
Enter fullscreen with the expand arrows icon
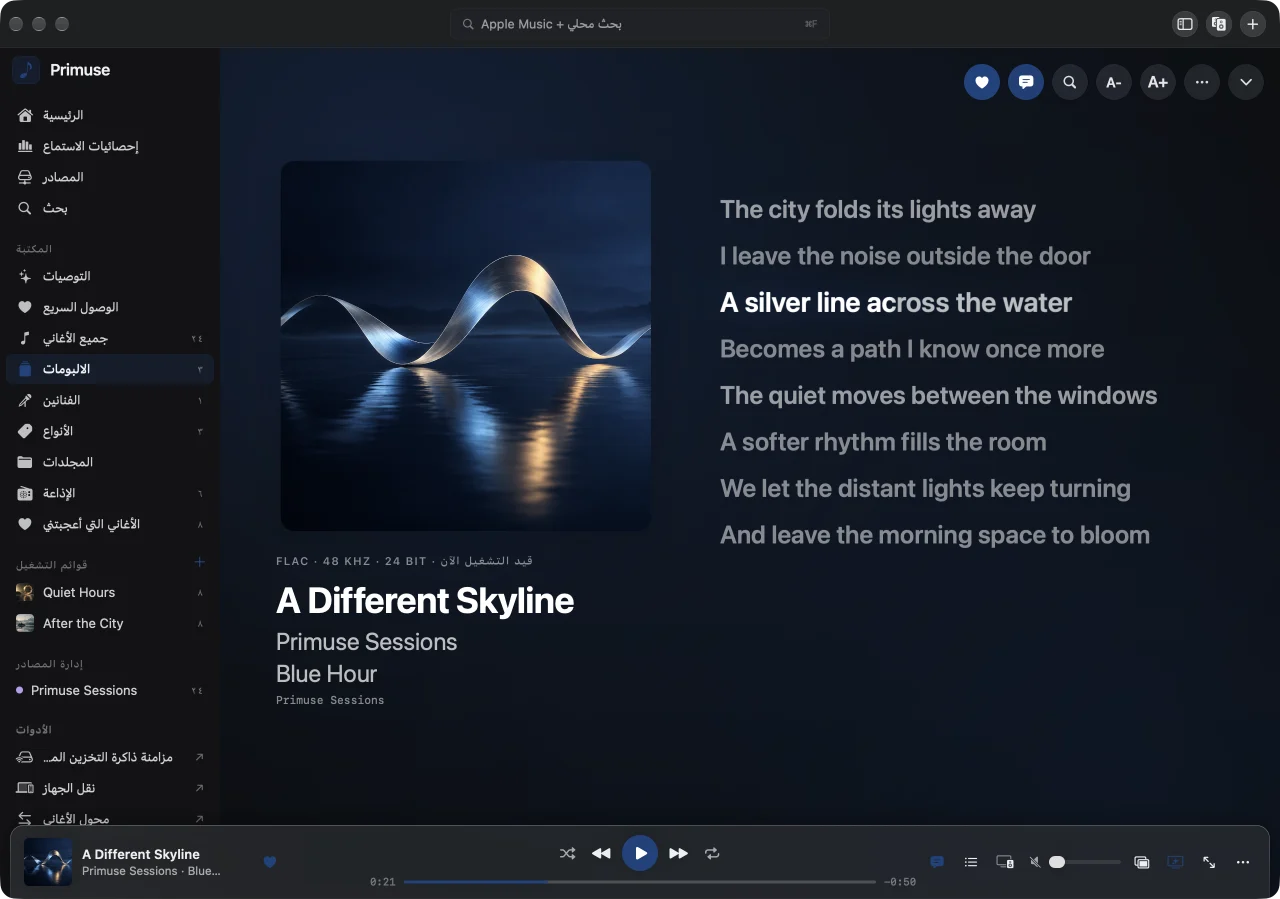pyautogui.click(x=1209, y=861)
